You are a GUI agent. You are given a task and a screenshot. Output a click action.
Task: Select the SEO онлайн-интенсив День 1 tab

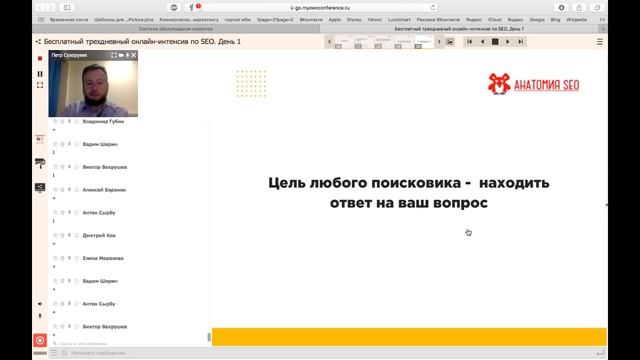(x=459, y=29)
